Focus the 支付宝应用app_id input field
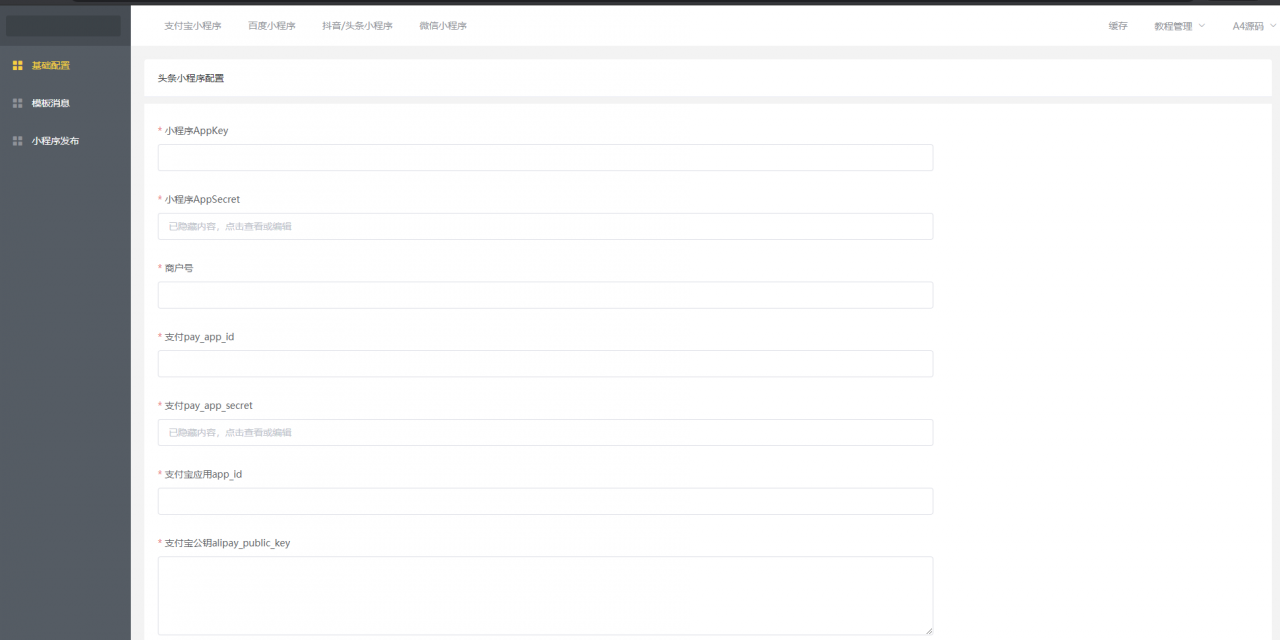The width and height of the screenshot is (1280, 640). (545, 501)
